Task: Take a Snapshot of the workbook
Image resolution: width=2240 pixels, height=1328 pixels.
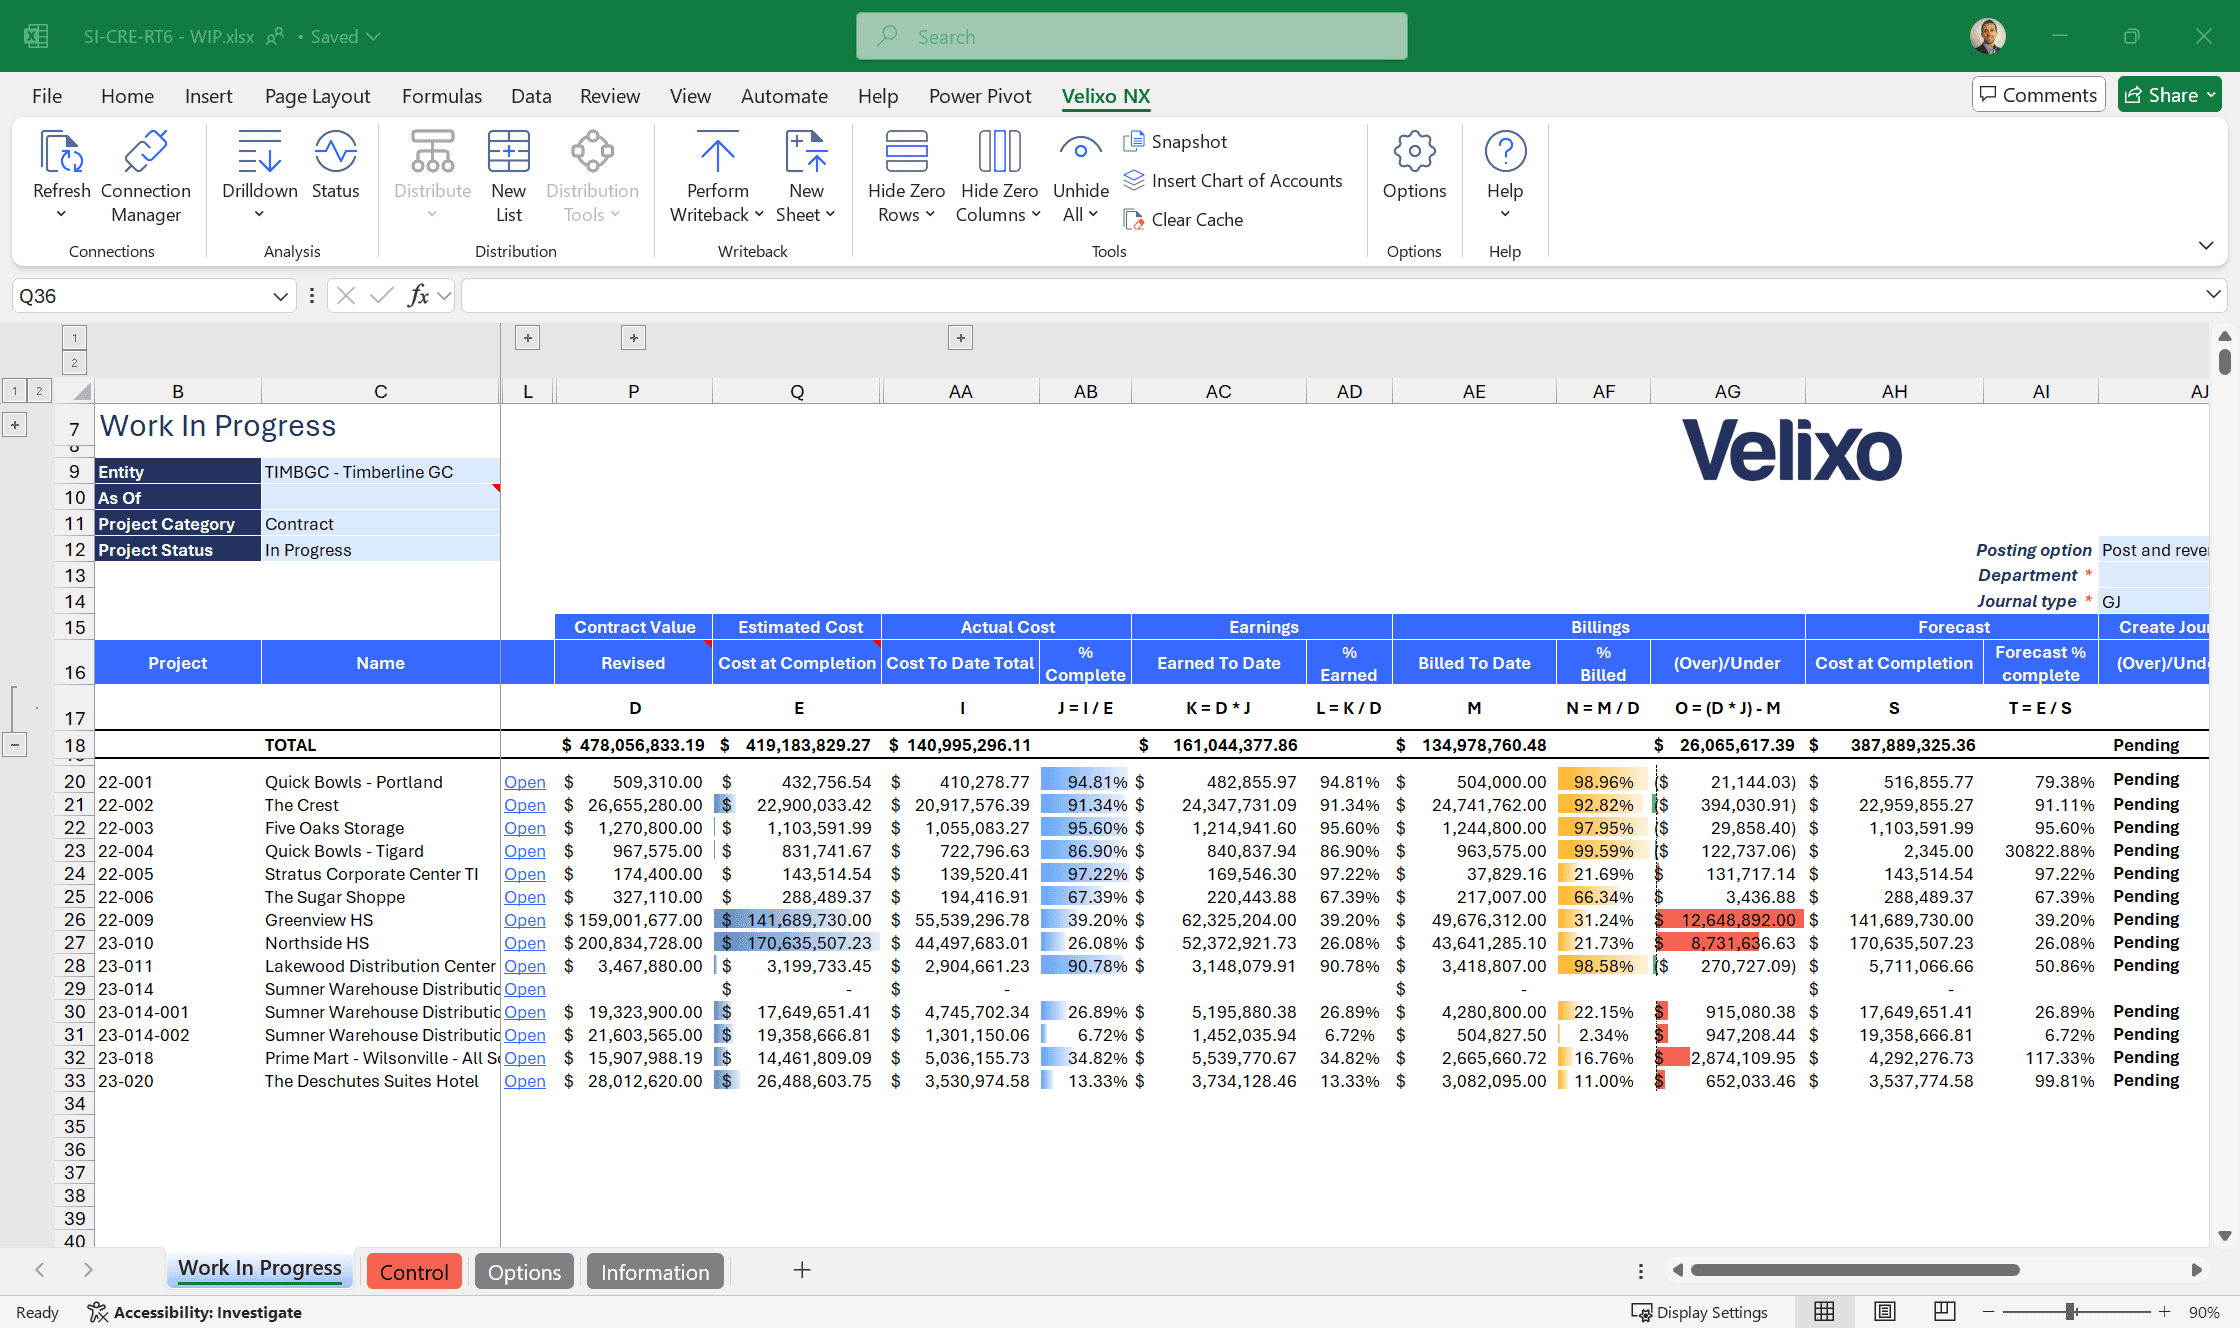Action: [1175, 142]
